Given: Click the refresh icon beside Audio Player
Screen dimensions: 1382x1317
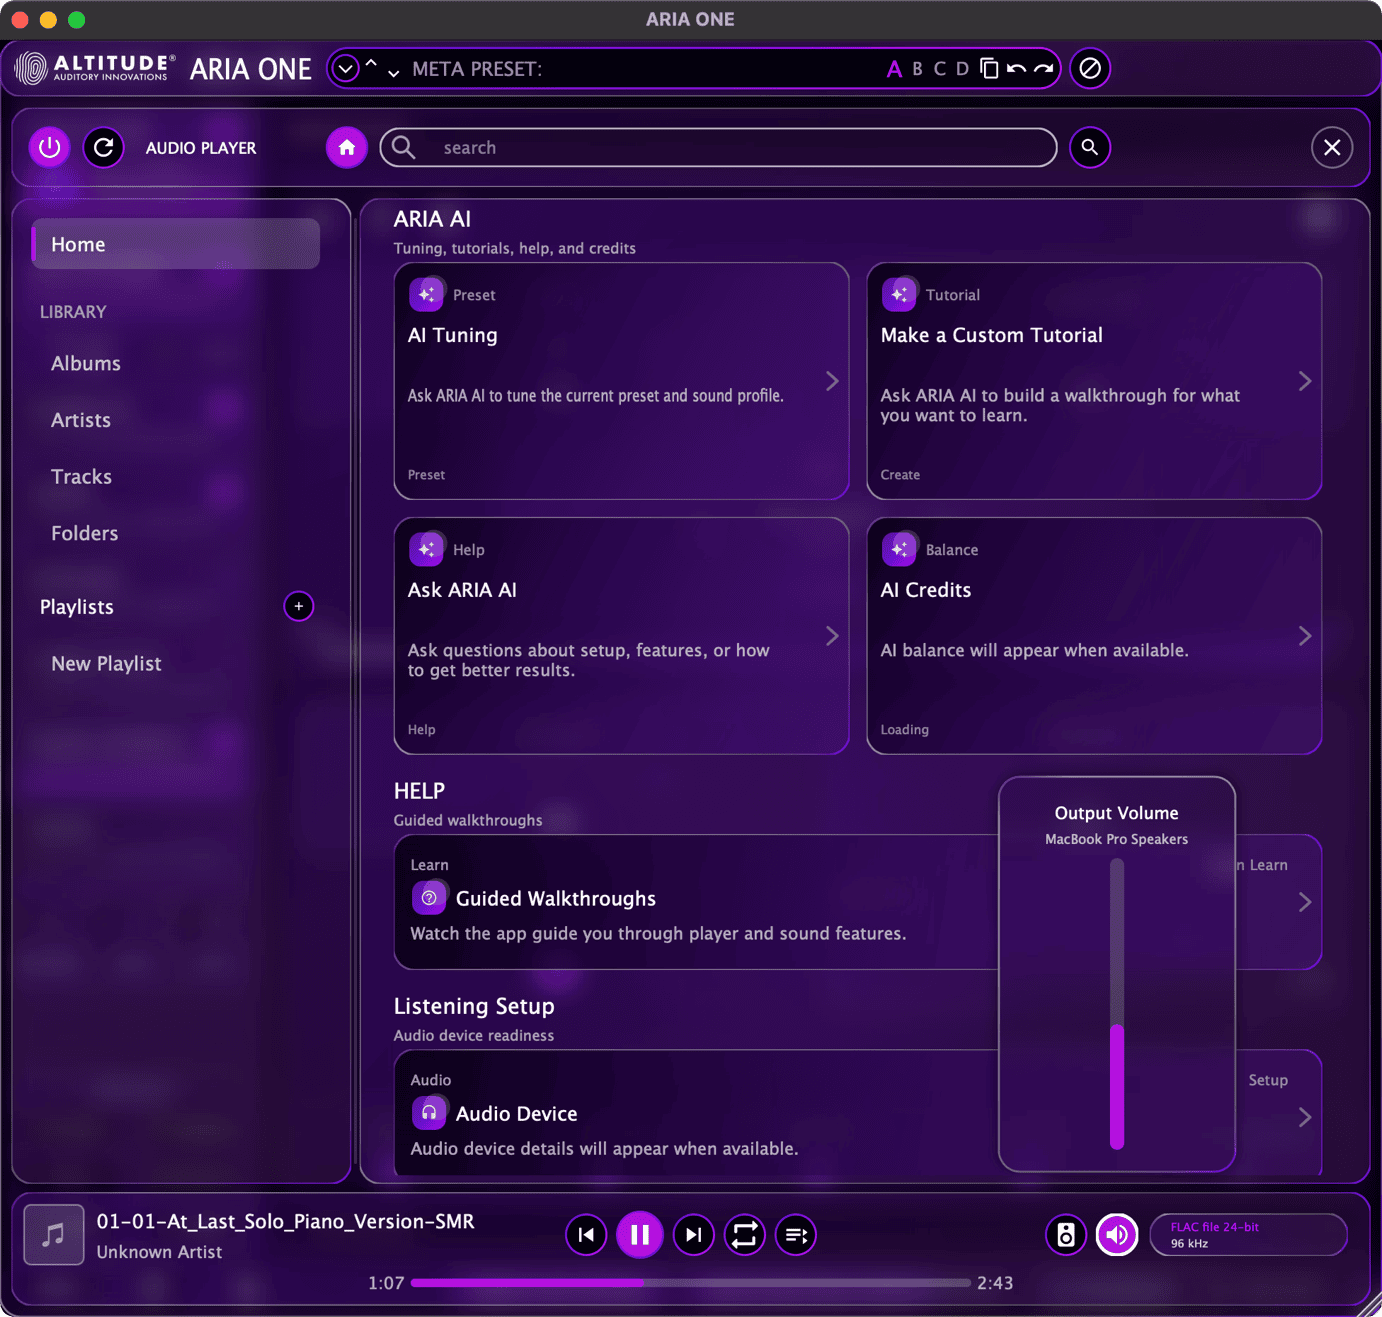Looking at the screenshot, I should coord(103,148).
